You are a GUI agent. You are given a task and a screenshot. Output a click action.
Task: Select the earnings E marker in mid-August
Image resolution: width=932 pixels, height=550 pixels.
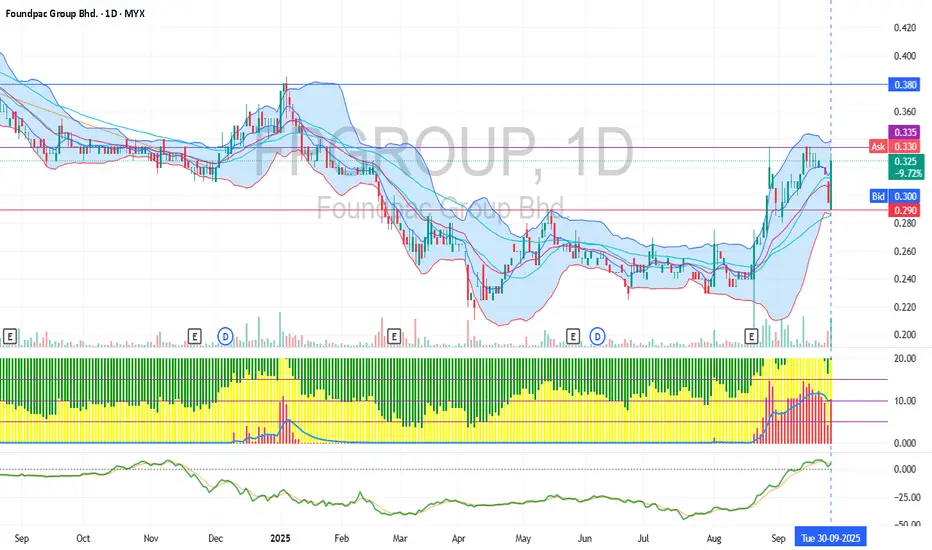click(x=751, y=337)
